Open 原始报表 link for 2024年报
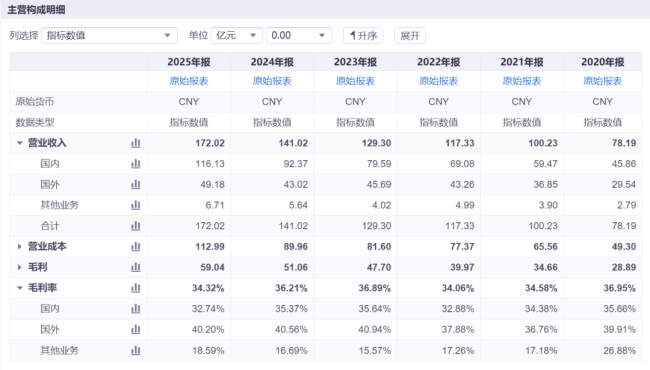Image resolution: width=650 pixels, height=370 pixels. (x=272, y=81)
